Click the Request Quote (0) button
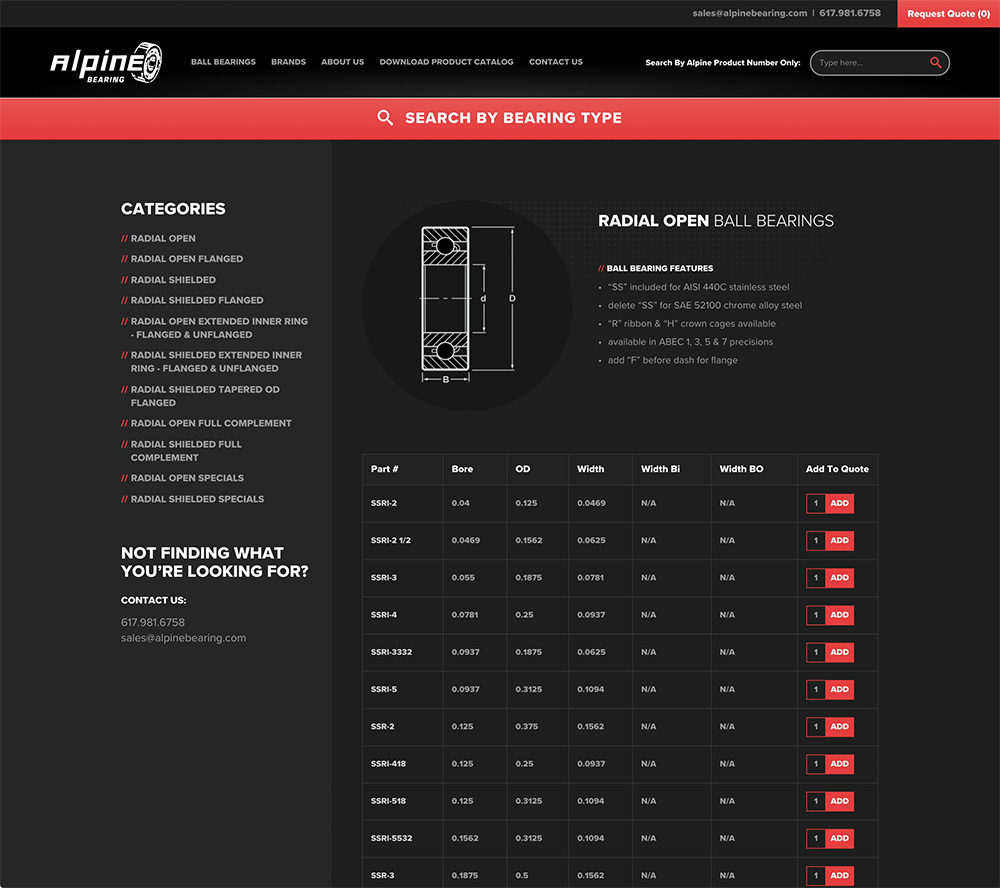Image resolution: width=1000 pixels, height=888 pixels. (x=948, y=14)
